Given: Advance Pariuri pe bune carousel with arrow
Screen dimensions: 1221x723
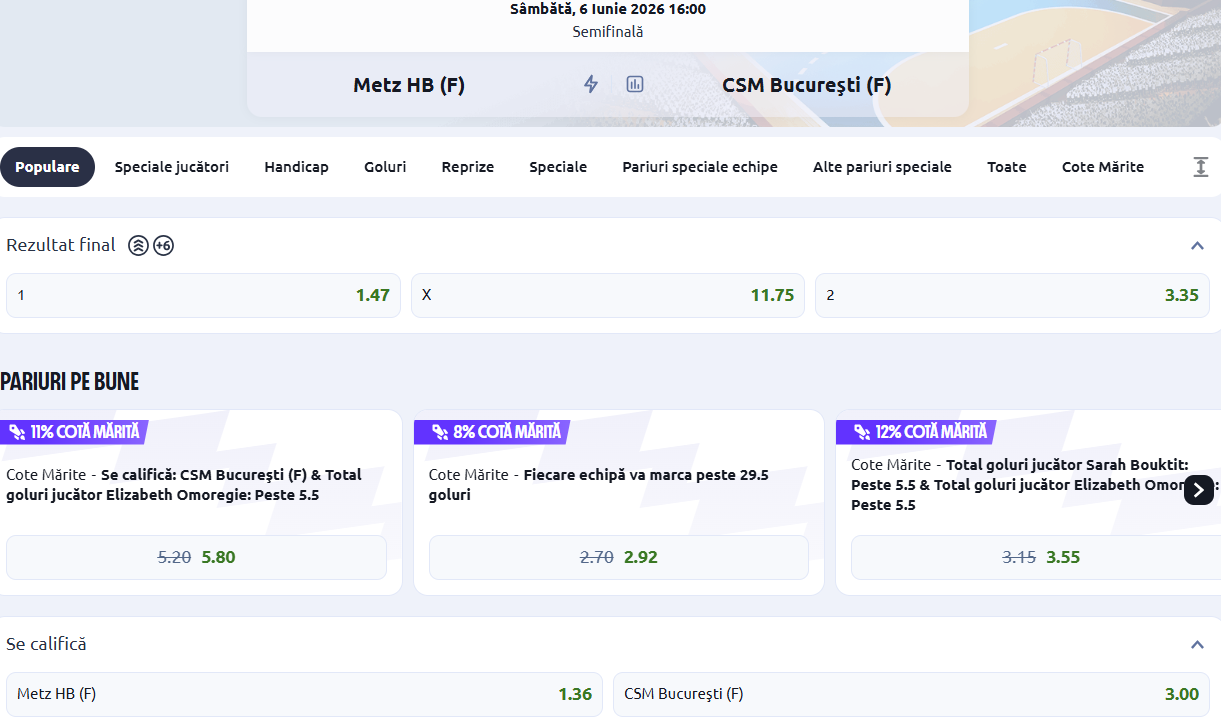Looking at the screenshot, I should pyautogui.click(x=1199, y=490).
